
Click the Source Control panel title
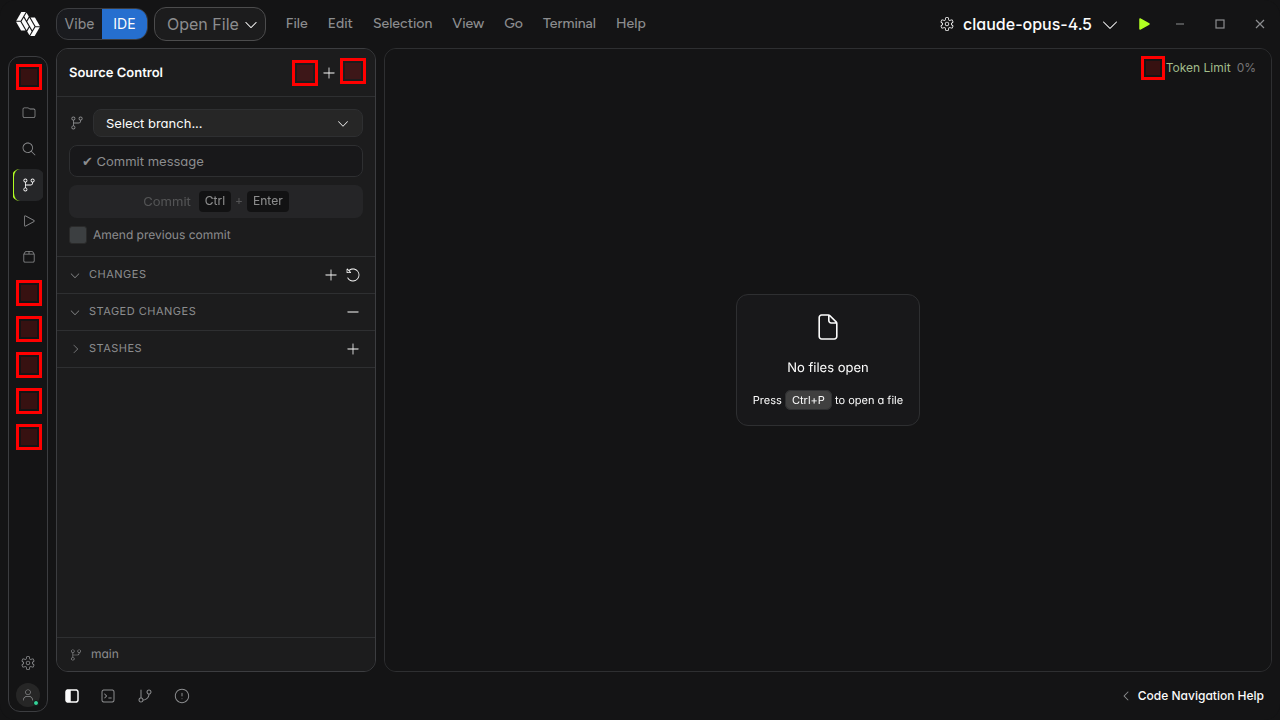116,73
